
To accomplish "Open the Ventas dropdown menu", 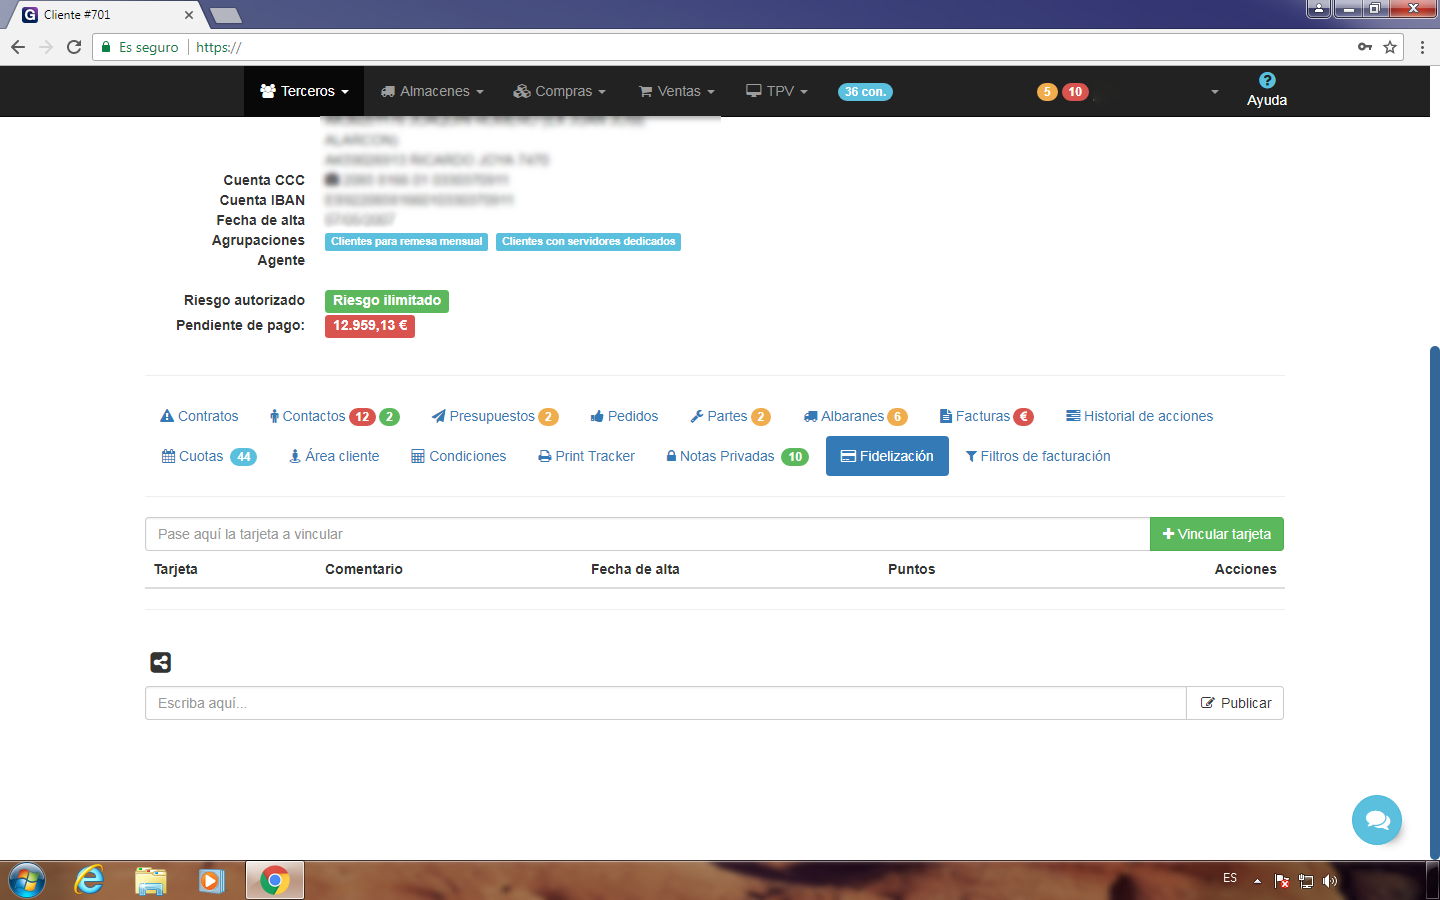I will point(677,91).
